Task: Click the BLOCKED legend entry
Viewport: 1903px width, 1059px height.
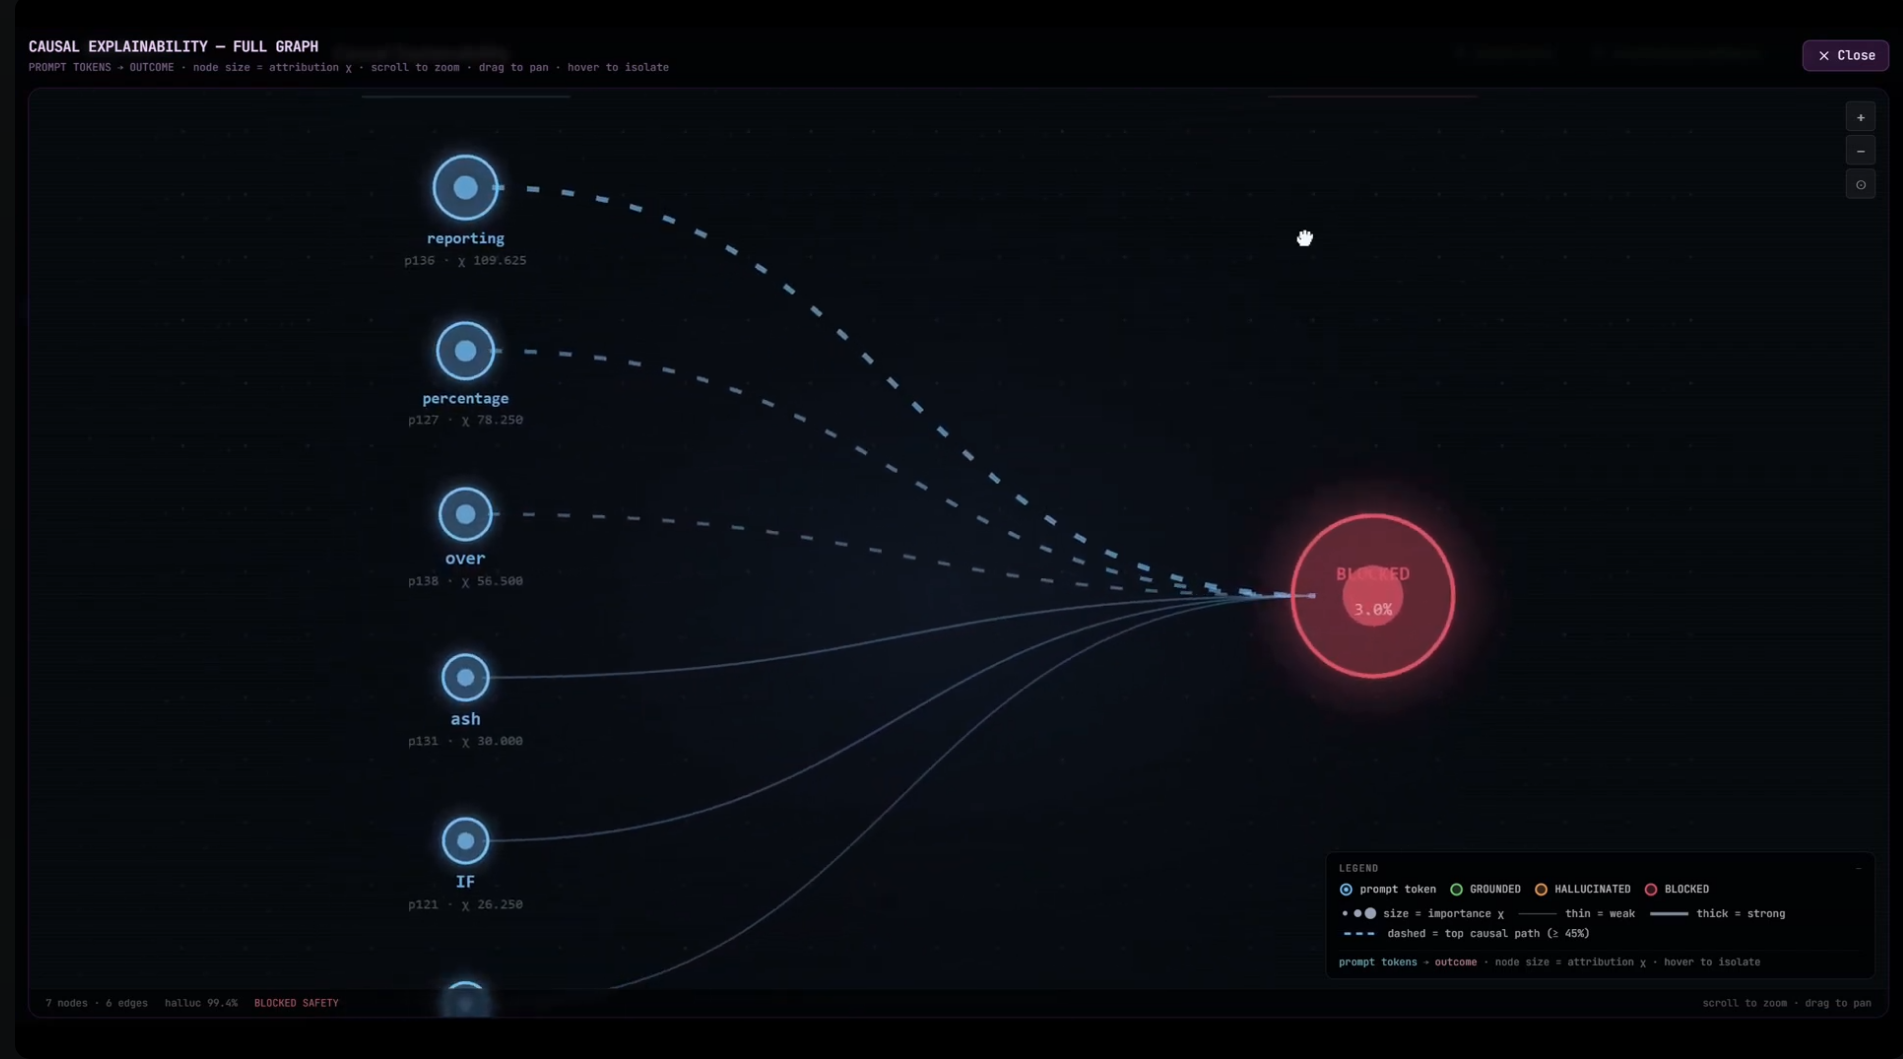Action: 1677,889
